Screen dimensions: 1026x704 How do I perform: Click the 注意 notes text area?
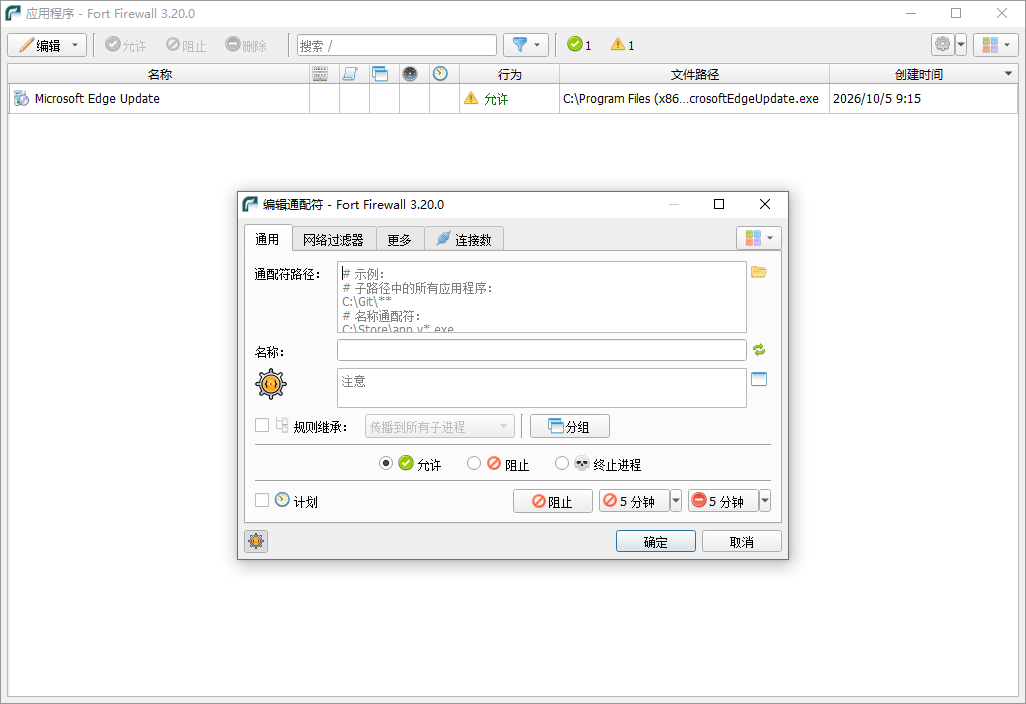click(542, 388)
